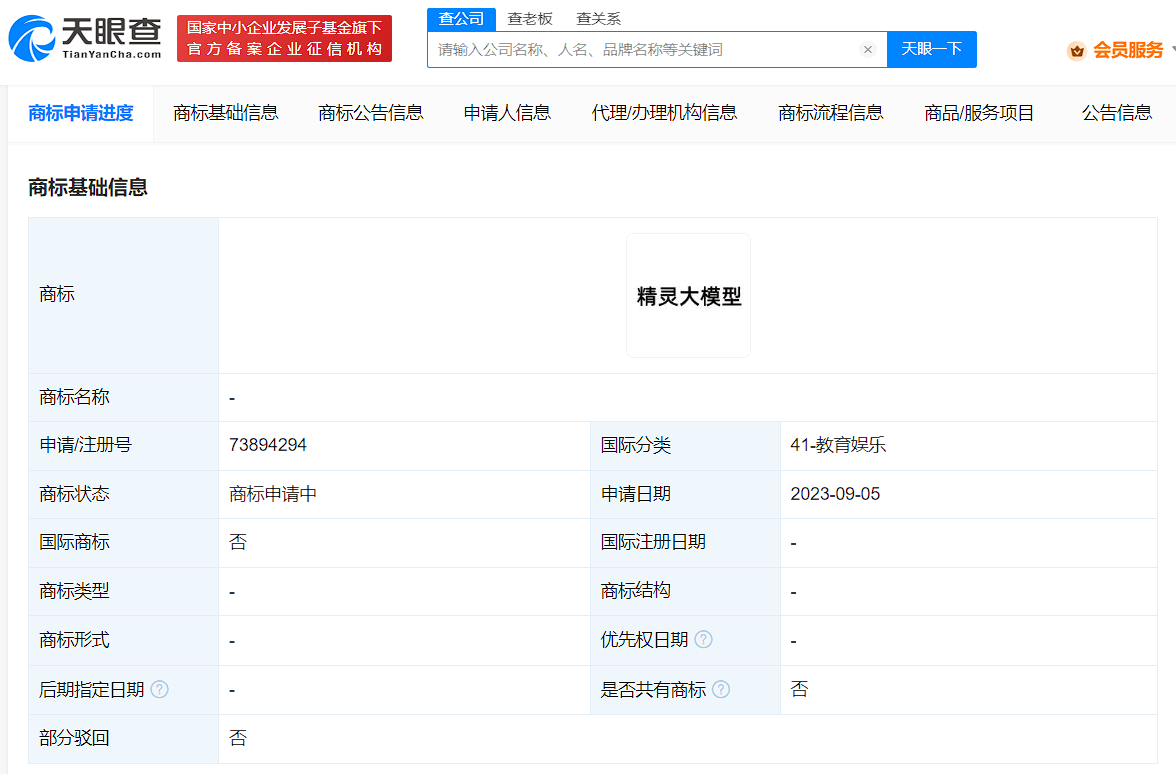
Task: Select the 查公司 search mode
Action: click(x=462, y=18)
